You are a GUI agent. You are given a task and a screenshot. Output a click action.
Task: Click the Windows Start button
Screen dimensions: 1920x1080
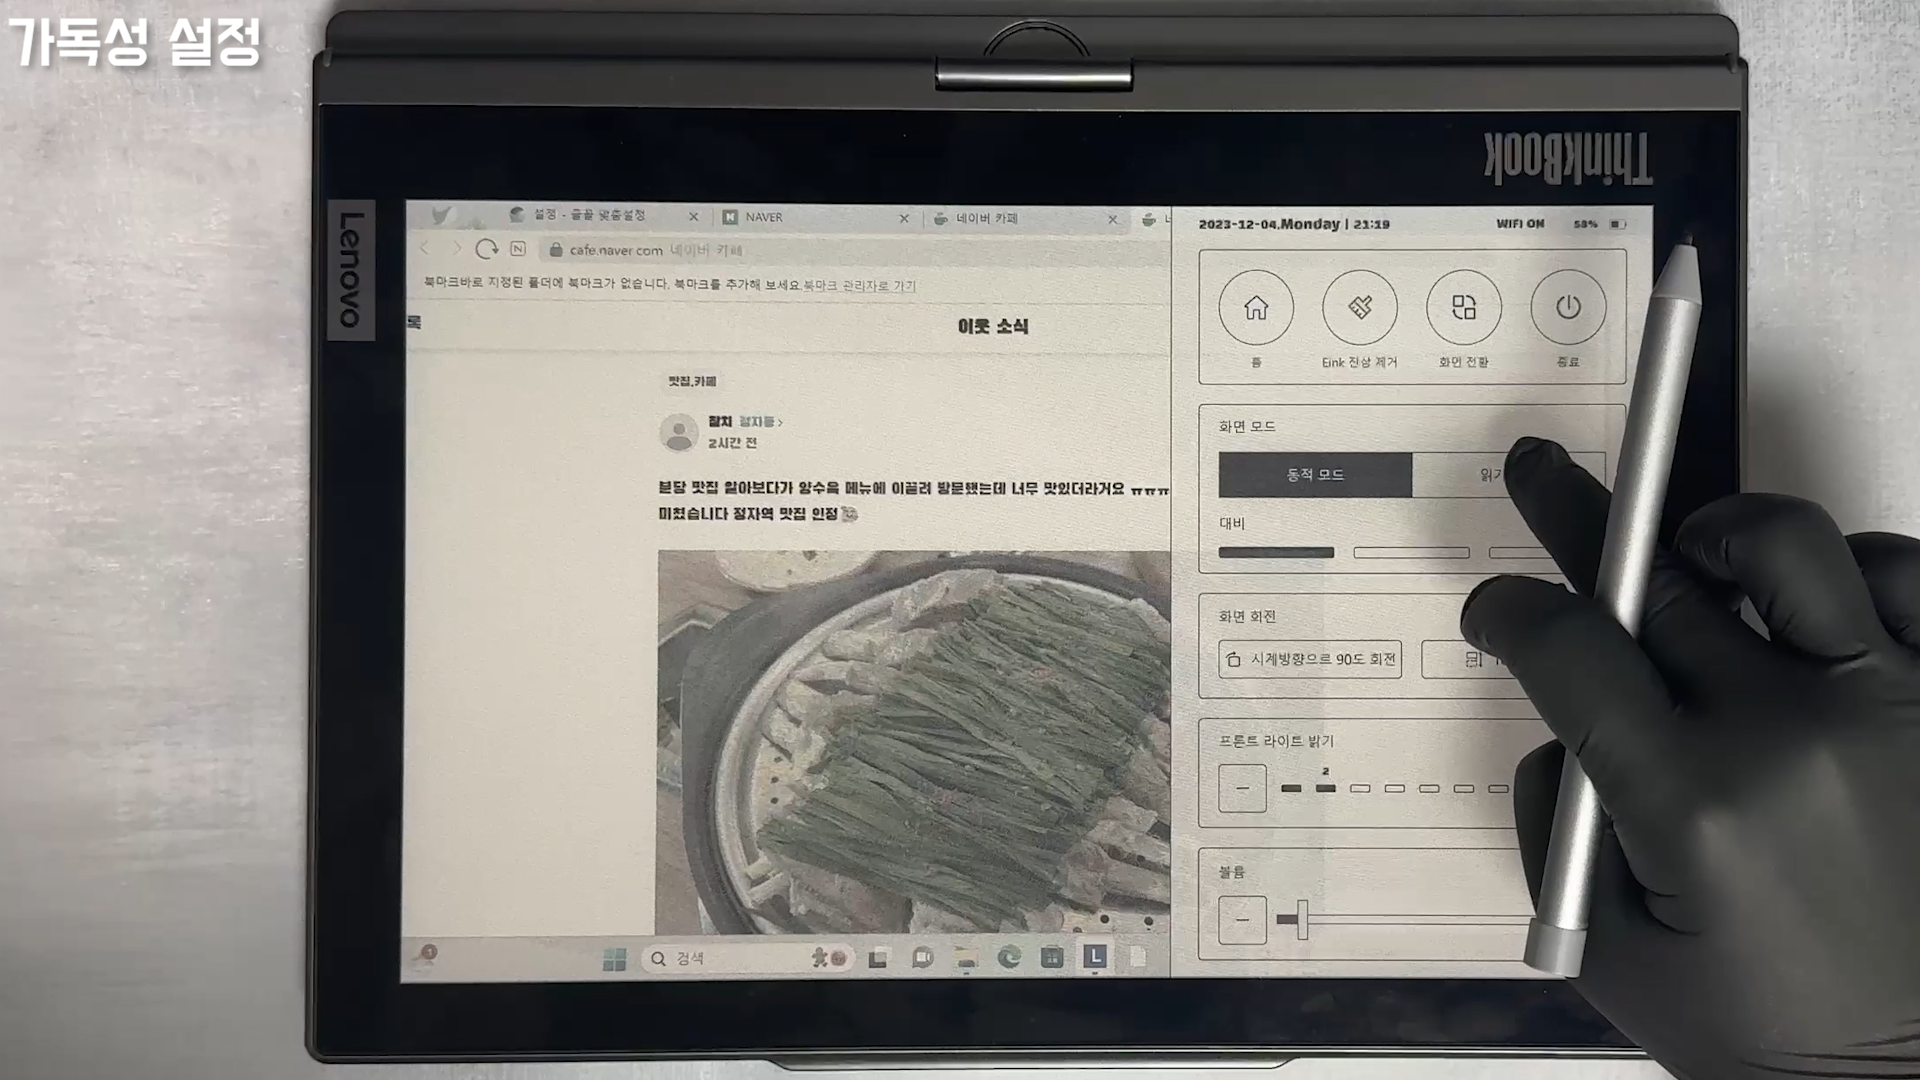[x=614, y=959]
